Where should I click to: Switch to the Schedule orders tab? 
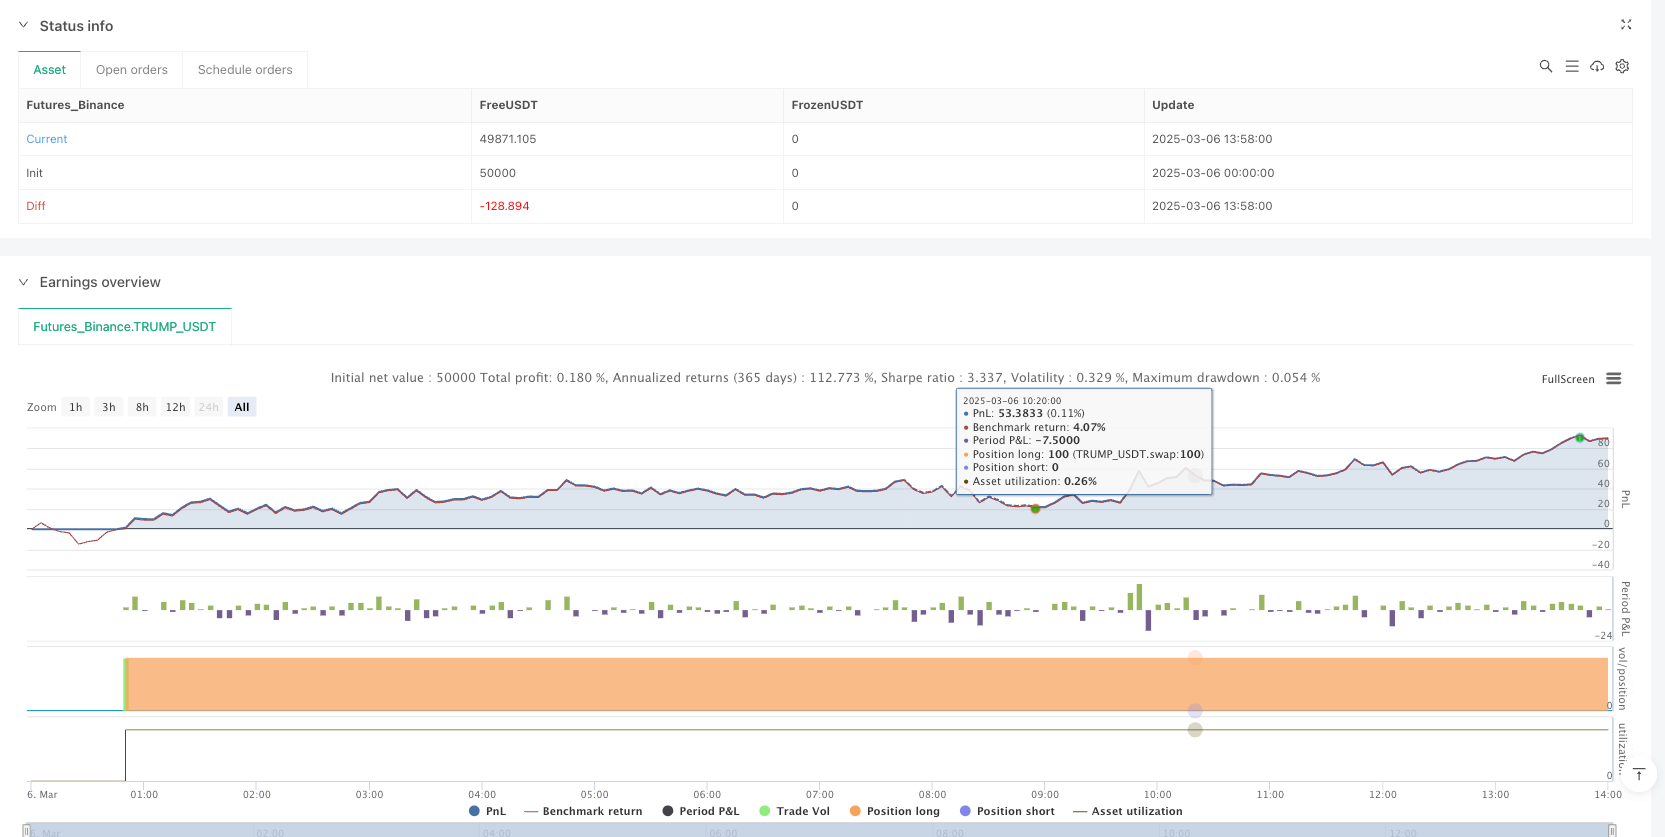click(x=245, y=70)
